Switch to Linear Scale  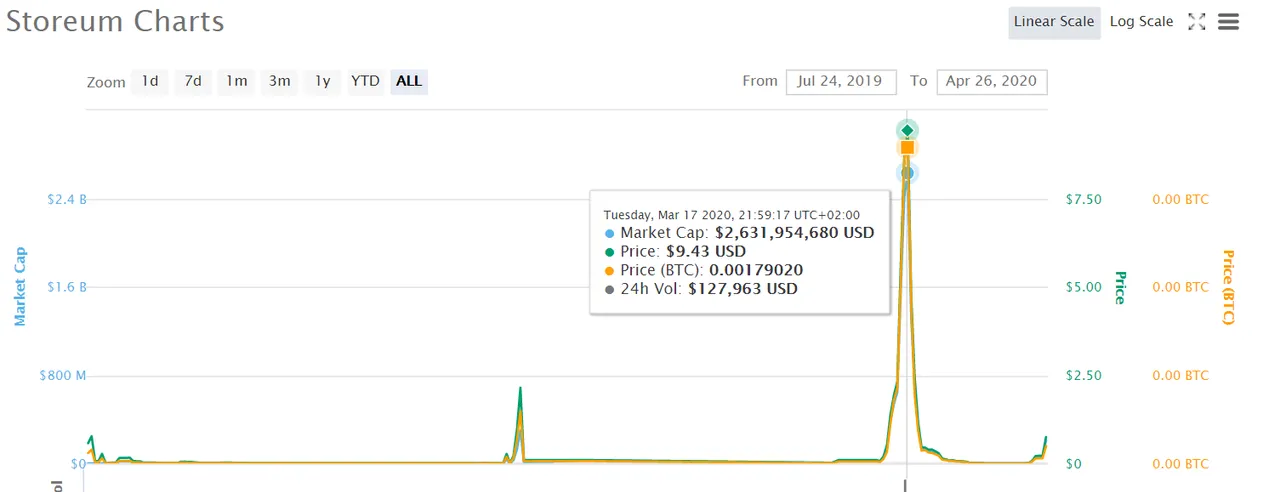[x=1054, y=22]
